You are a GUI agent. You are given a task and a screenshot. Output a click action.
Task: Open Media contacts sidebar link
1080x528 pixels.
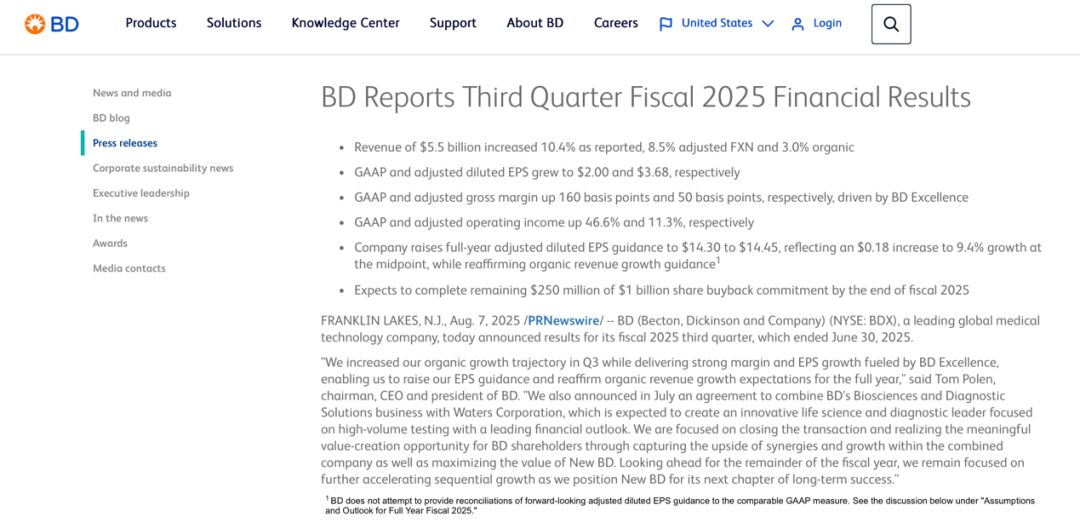coord(129,268)
